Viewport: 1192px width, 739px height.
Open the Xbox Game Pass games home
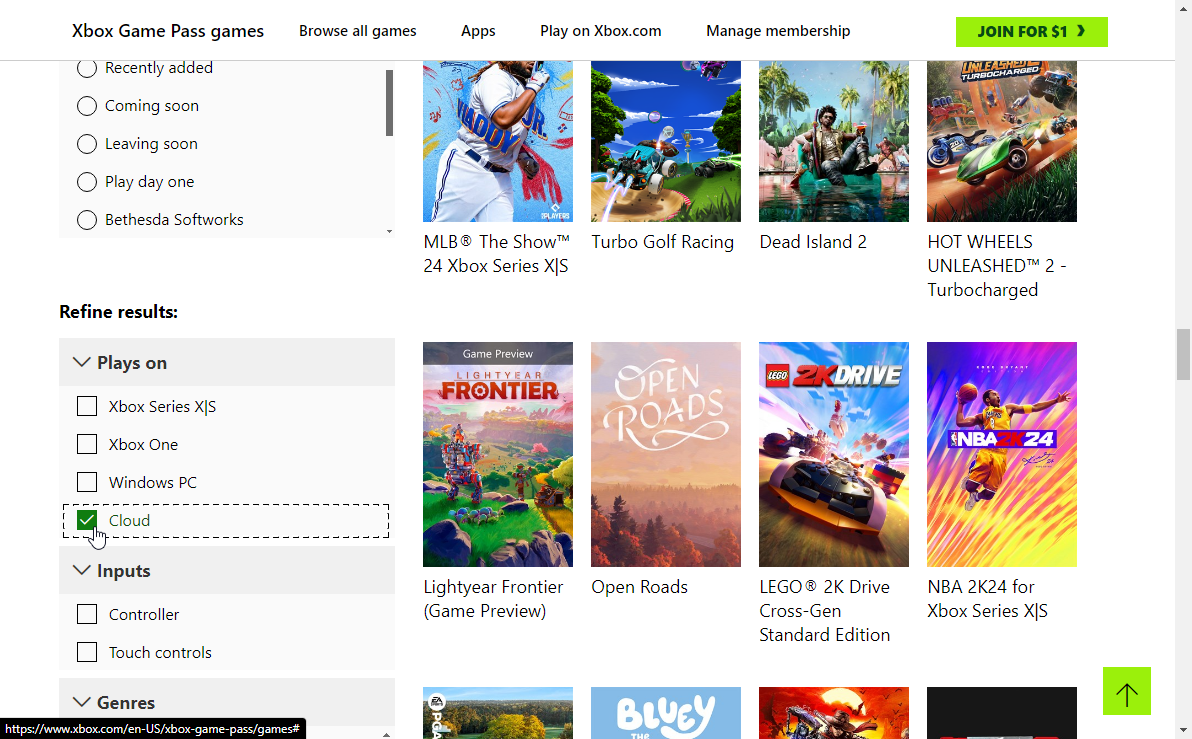tap(167, 31)
